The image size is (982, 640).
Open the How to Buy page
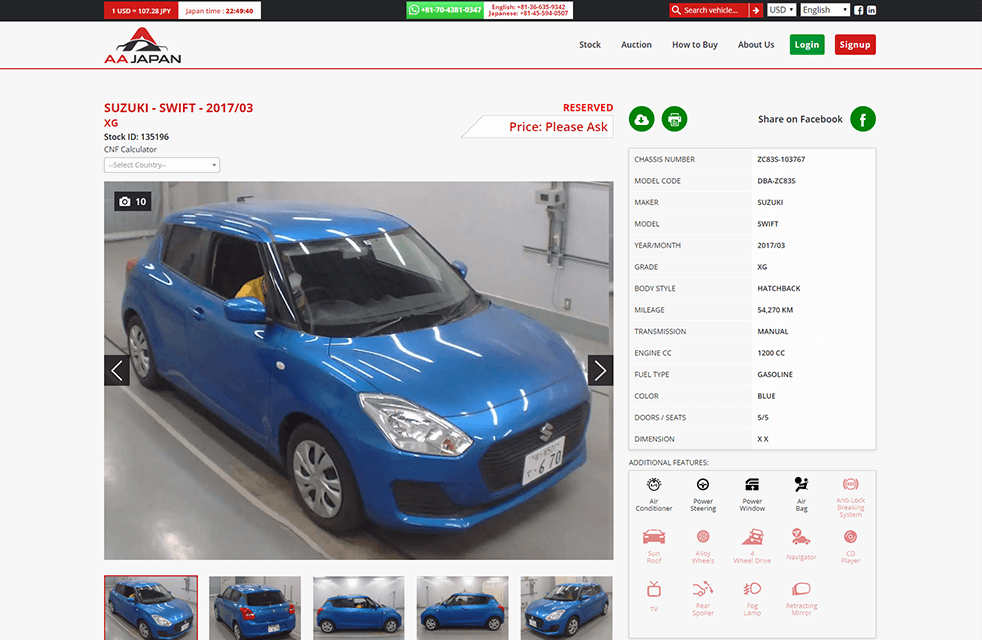pos(694,45)
